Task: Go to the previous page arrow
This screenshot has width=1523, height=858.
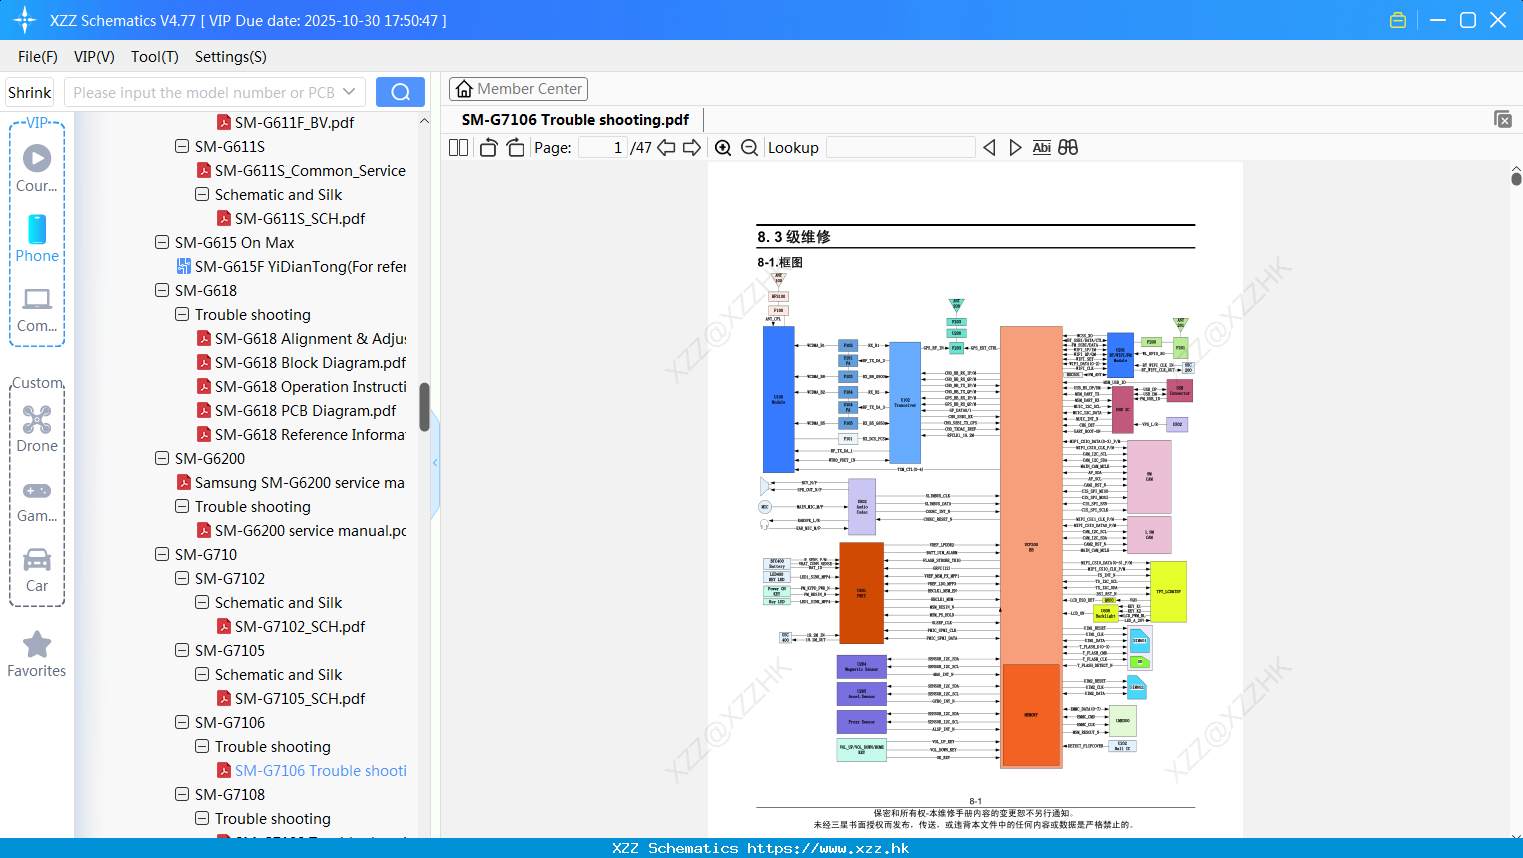Action: pyautogui.click(x=666, y=148)
